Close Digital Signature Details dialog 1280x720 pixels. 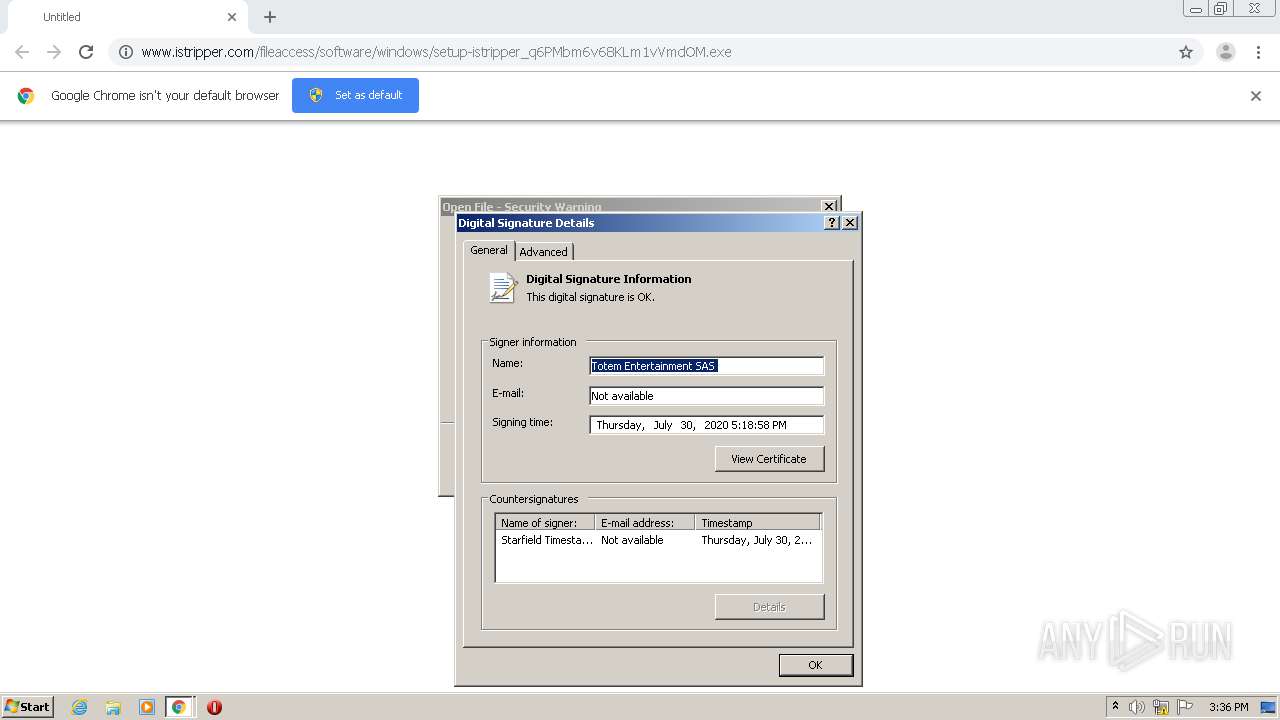click(850, 223)
